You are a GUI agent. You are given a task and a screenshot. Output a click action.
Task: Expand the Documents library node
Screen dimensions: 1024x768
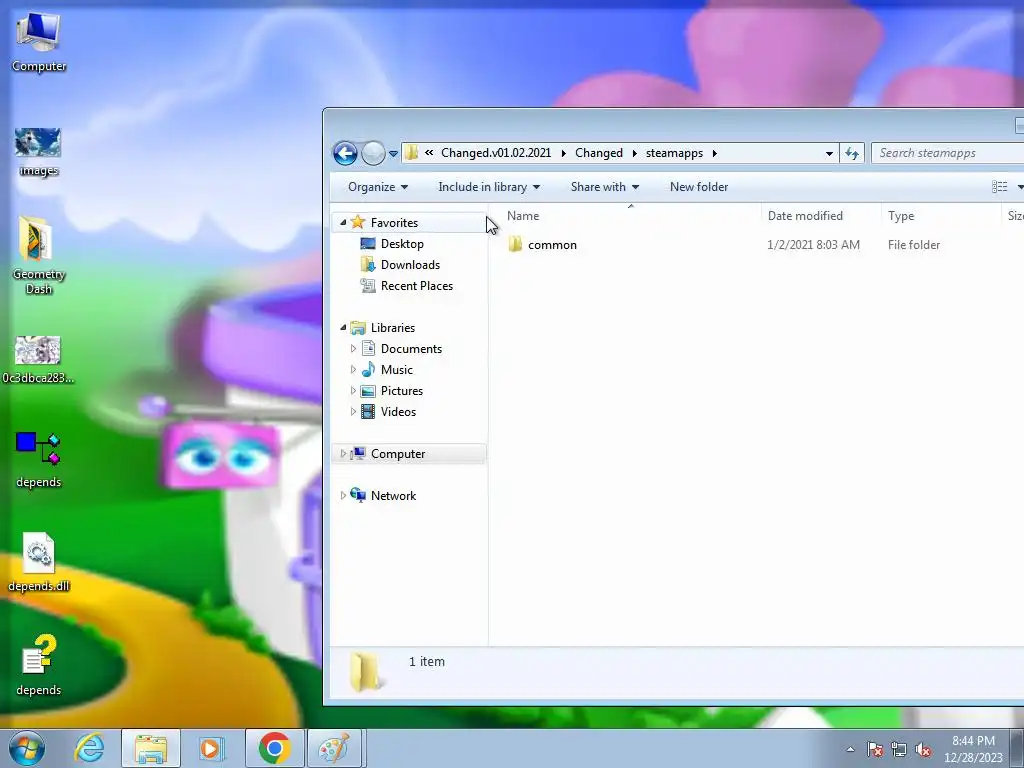(x=353, y=349)
